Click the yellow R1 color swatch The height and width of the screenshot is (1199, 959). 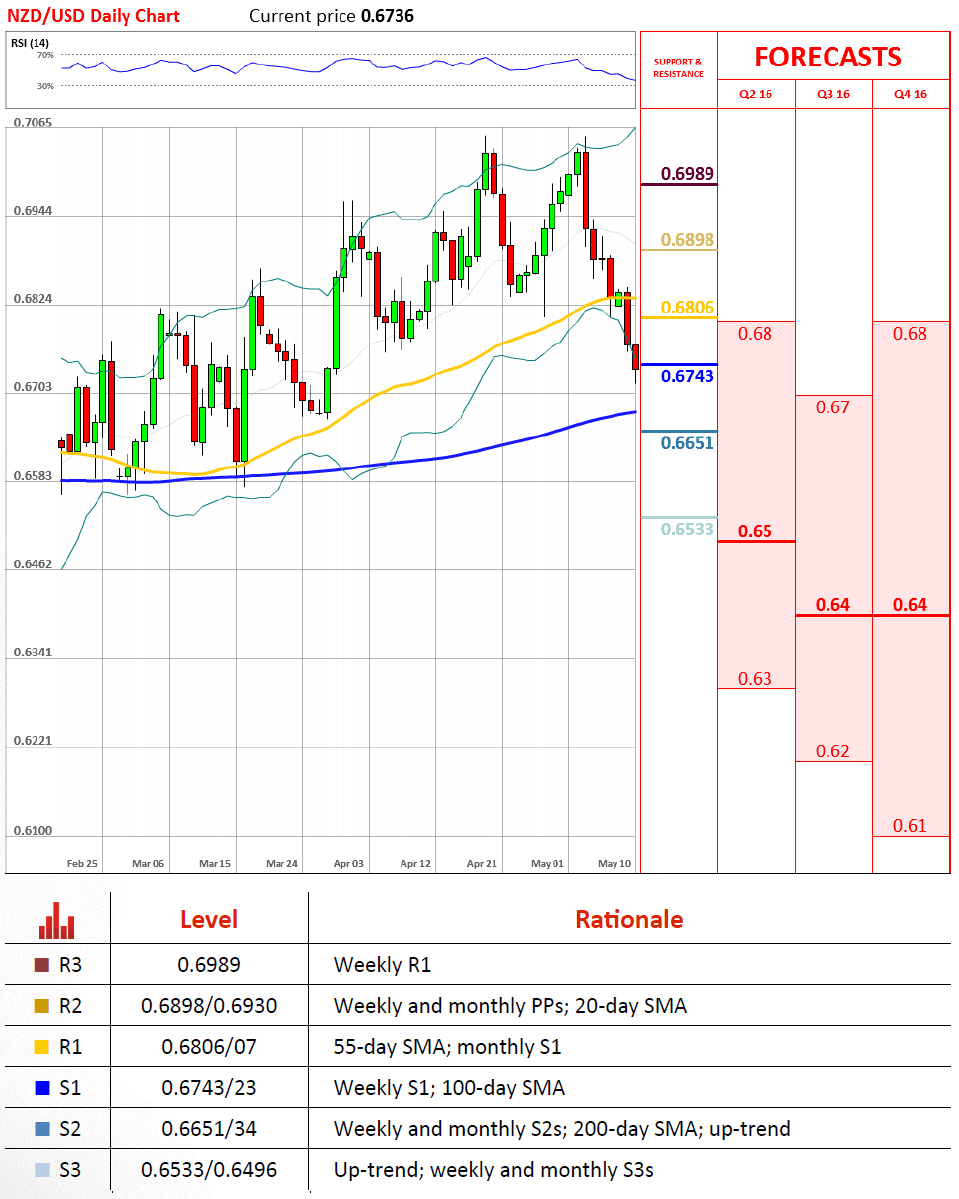coord(42,1047)
